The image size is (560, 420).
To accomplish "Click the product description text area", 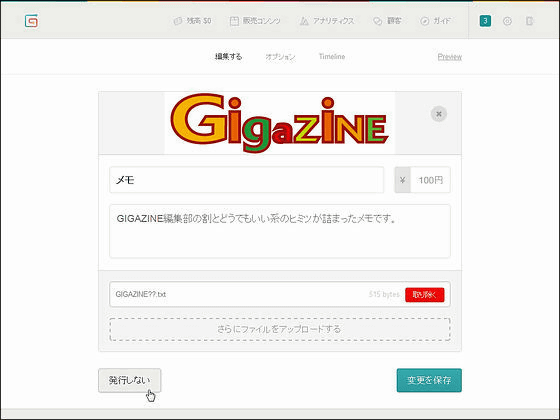I will (280, 231).
